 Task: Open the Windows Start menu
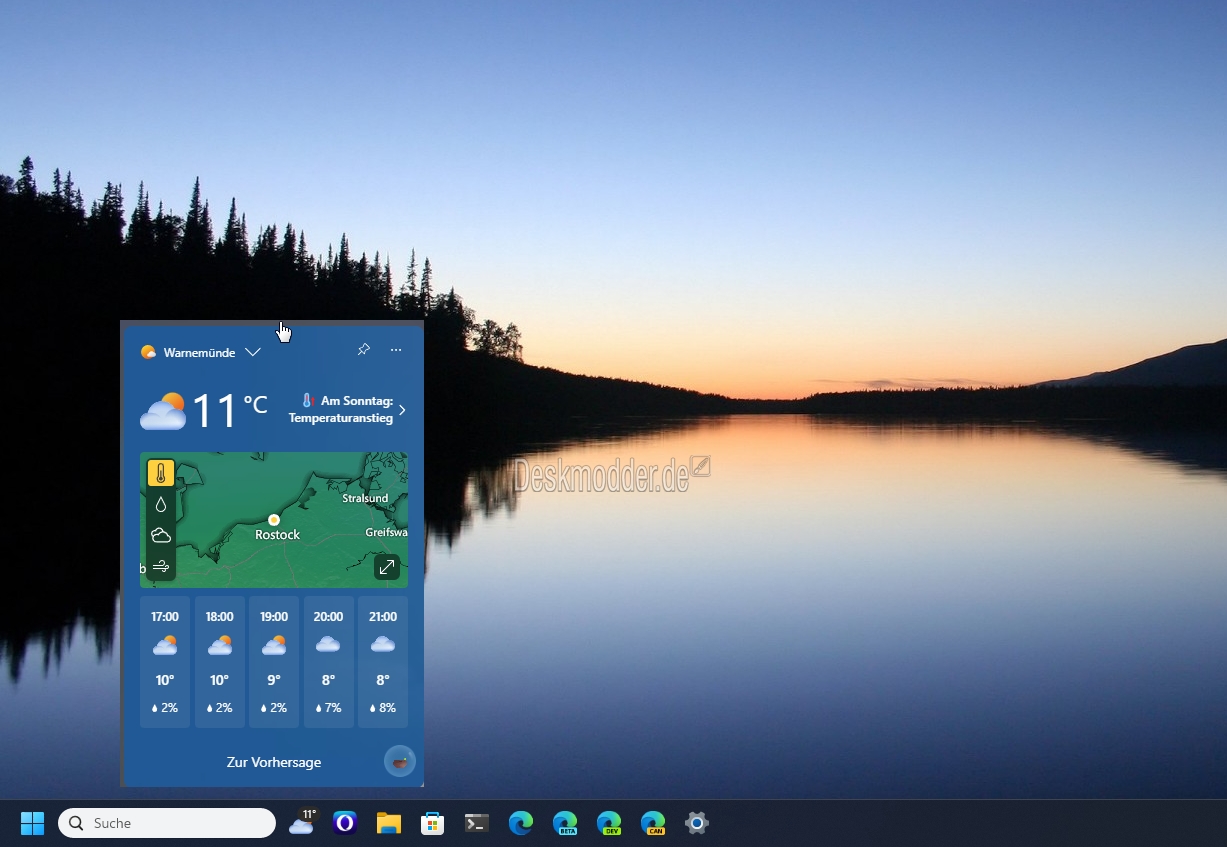pyautogui.click(x=33, y=823)
